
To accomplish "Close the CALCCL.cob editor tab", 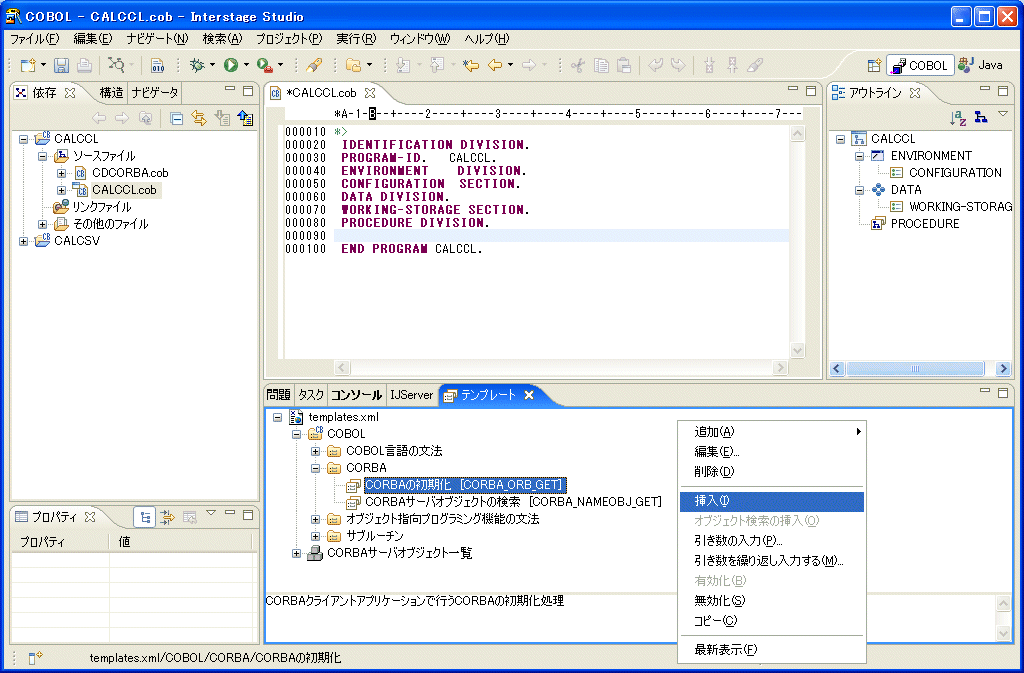I will pyautogui.click(x=370, y=93).
